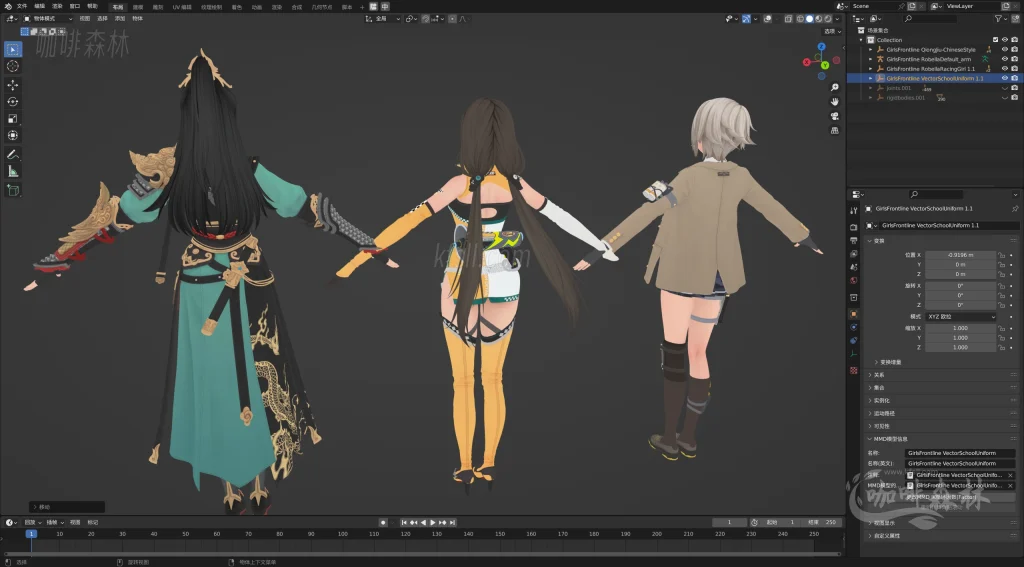
Task: Open the Object properties tab
Action: [854, 314]
